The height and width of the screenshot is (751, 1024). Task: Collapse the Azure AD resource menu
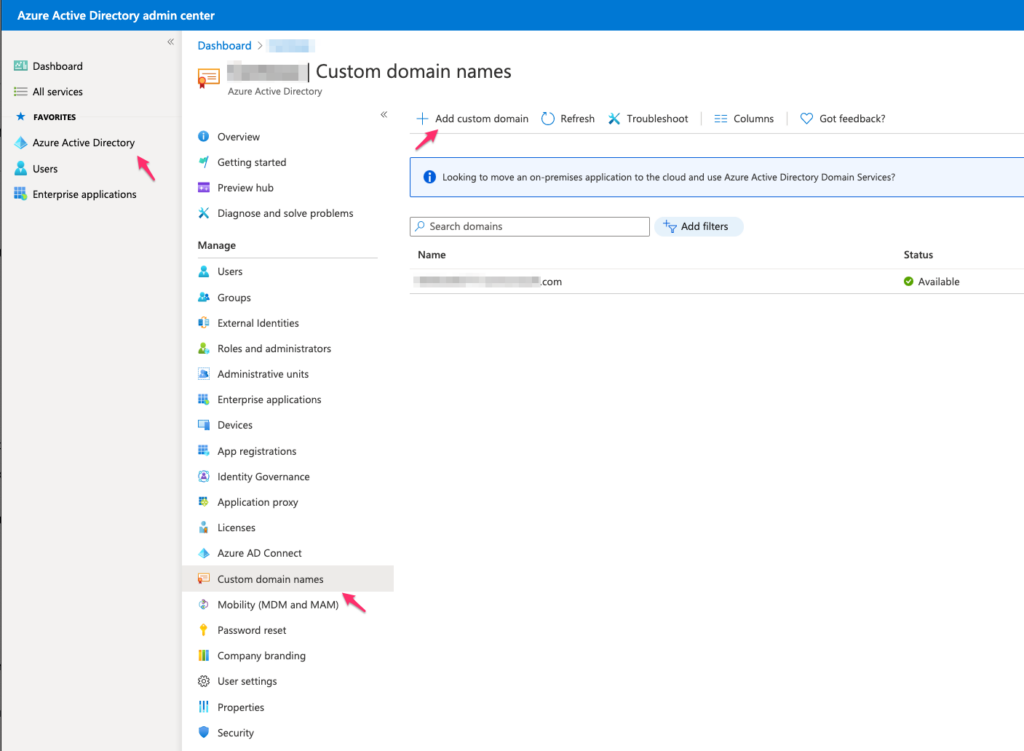(384, 114)
